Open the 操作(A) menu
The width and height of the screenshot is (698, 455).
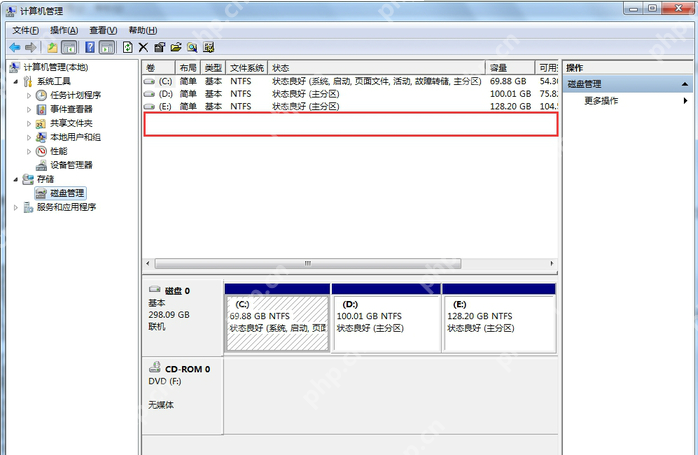[64, 30]
